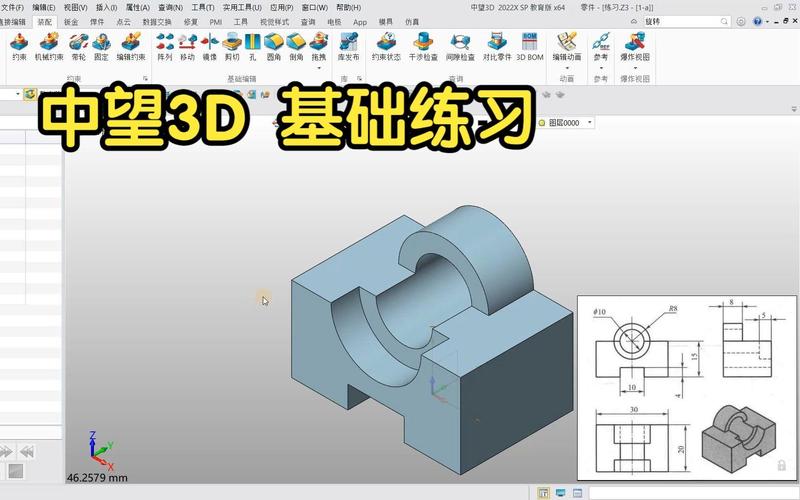This screenshot has width=800, height=500.
Task: Switch to the 数据交换 ribbon tab
Action: 157,22
